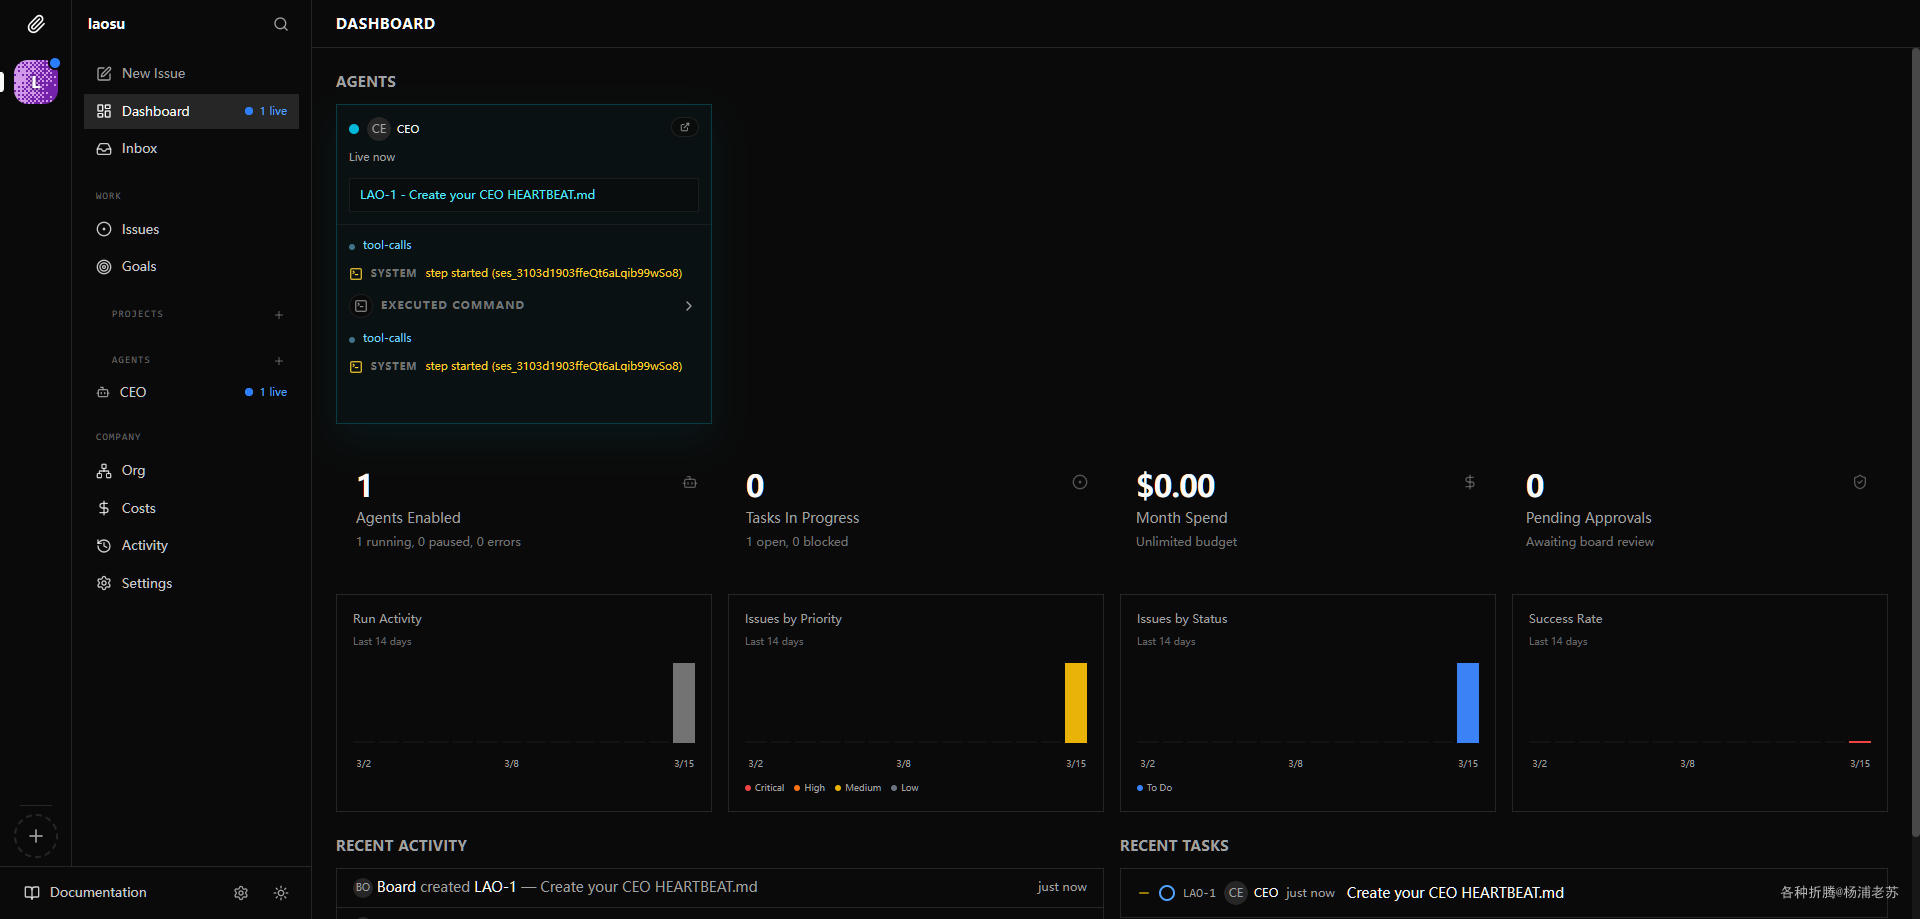Click the Dashboard grid icon
Viewport: 1920px width, 919px height.
pyautogui.click(x=104, y=111)
